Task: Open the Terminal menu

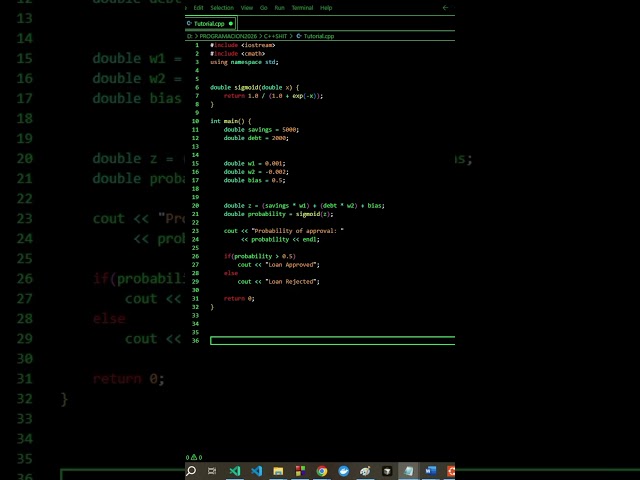Action: 302,8
